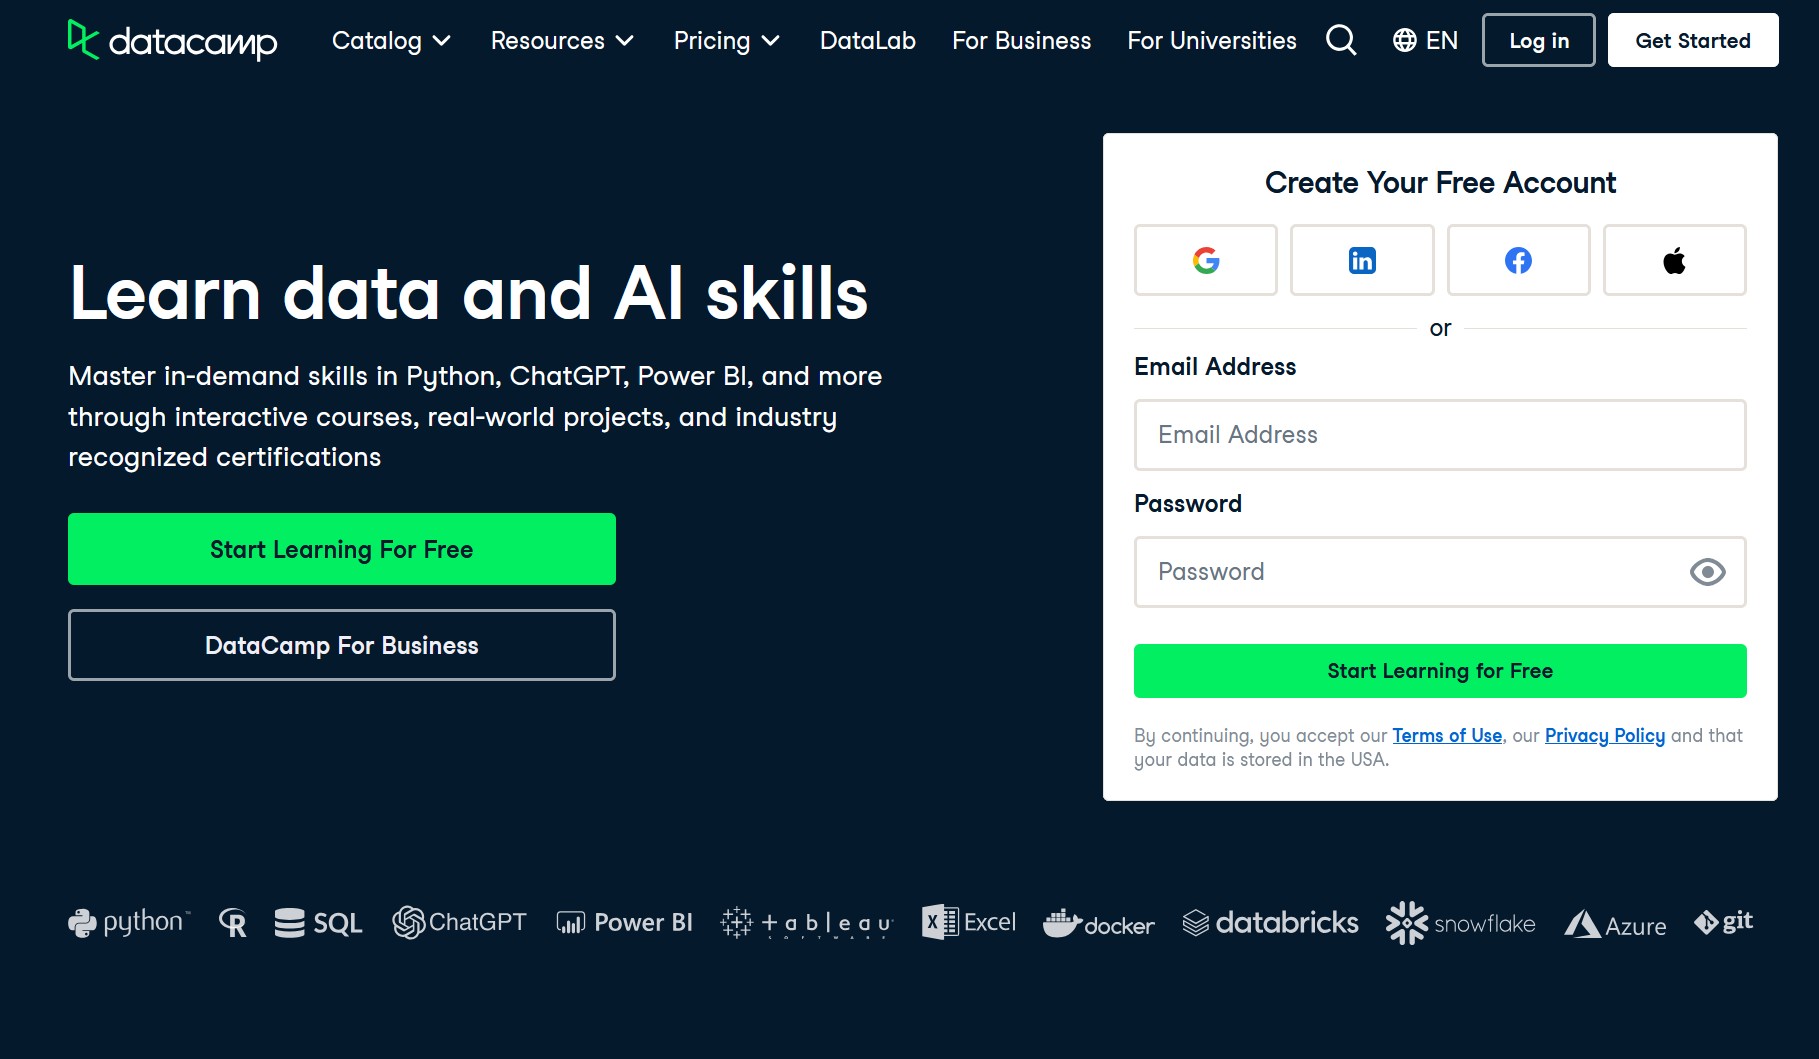The image size is (1819, 1059).
Task: Go to For Business nav item
Action: point(1021,40)
